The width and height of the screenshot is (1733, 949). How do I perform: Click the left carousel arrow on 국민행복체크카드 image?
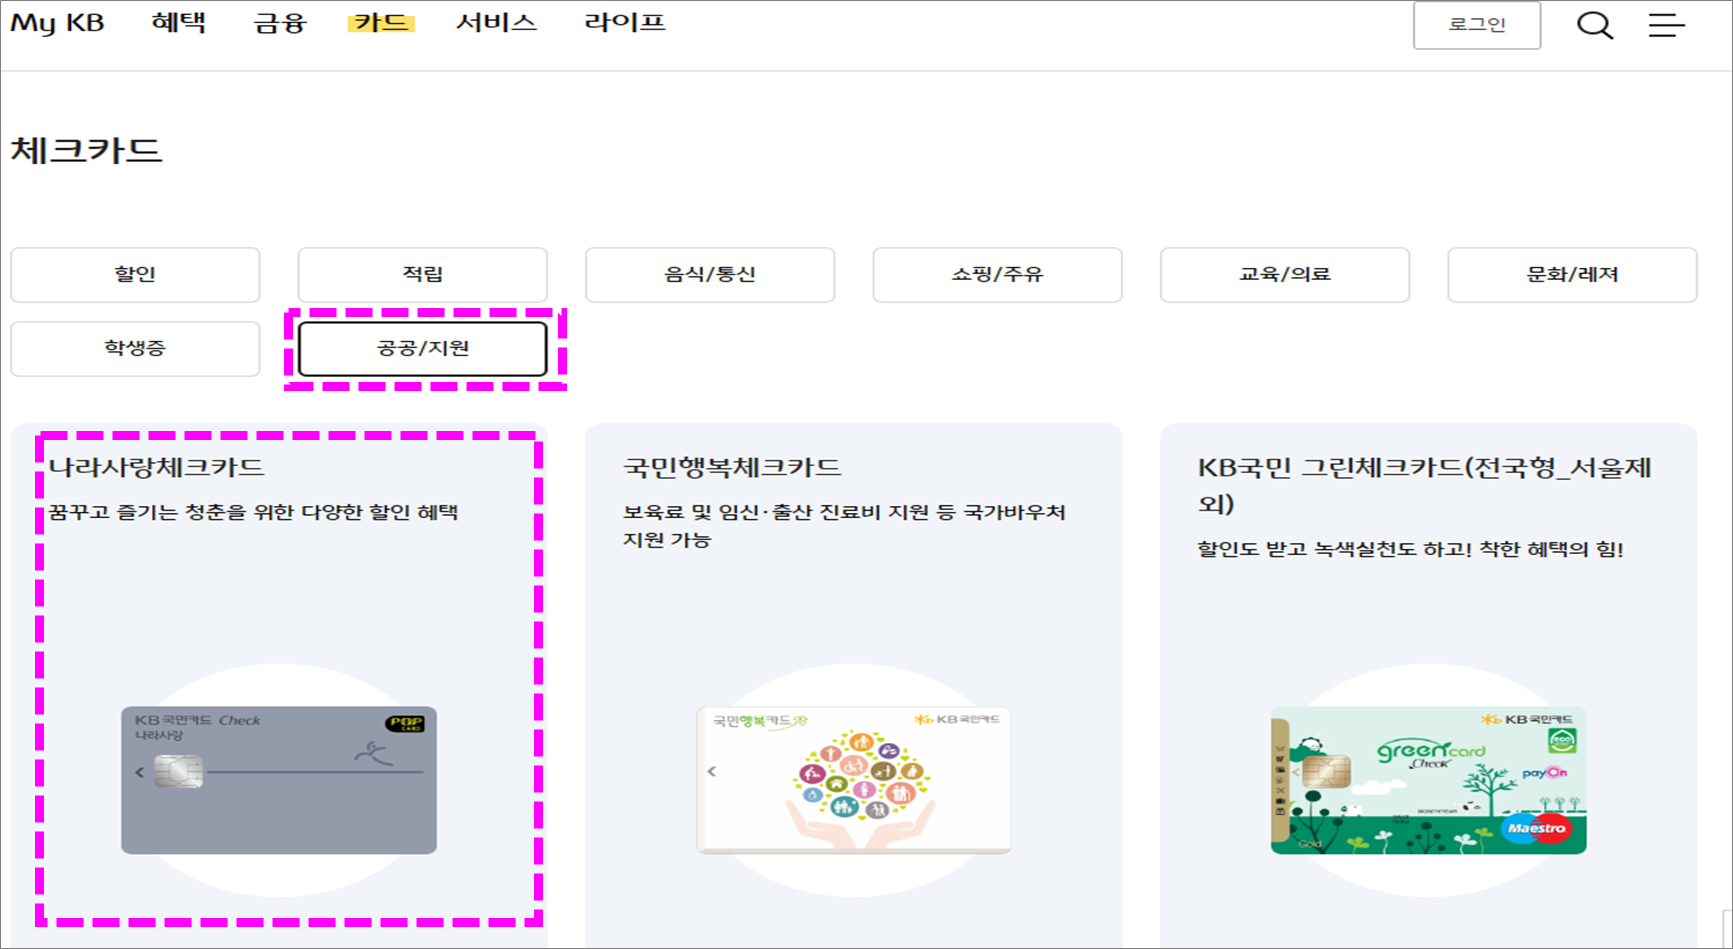712,771
